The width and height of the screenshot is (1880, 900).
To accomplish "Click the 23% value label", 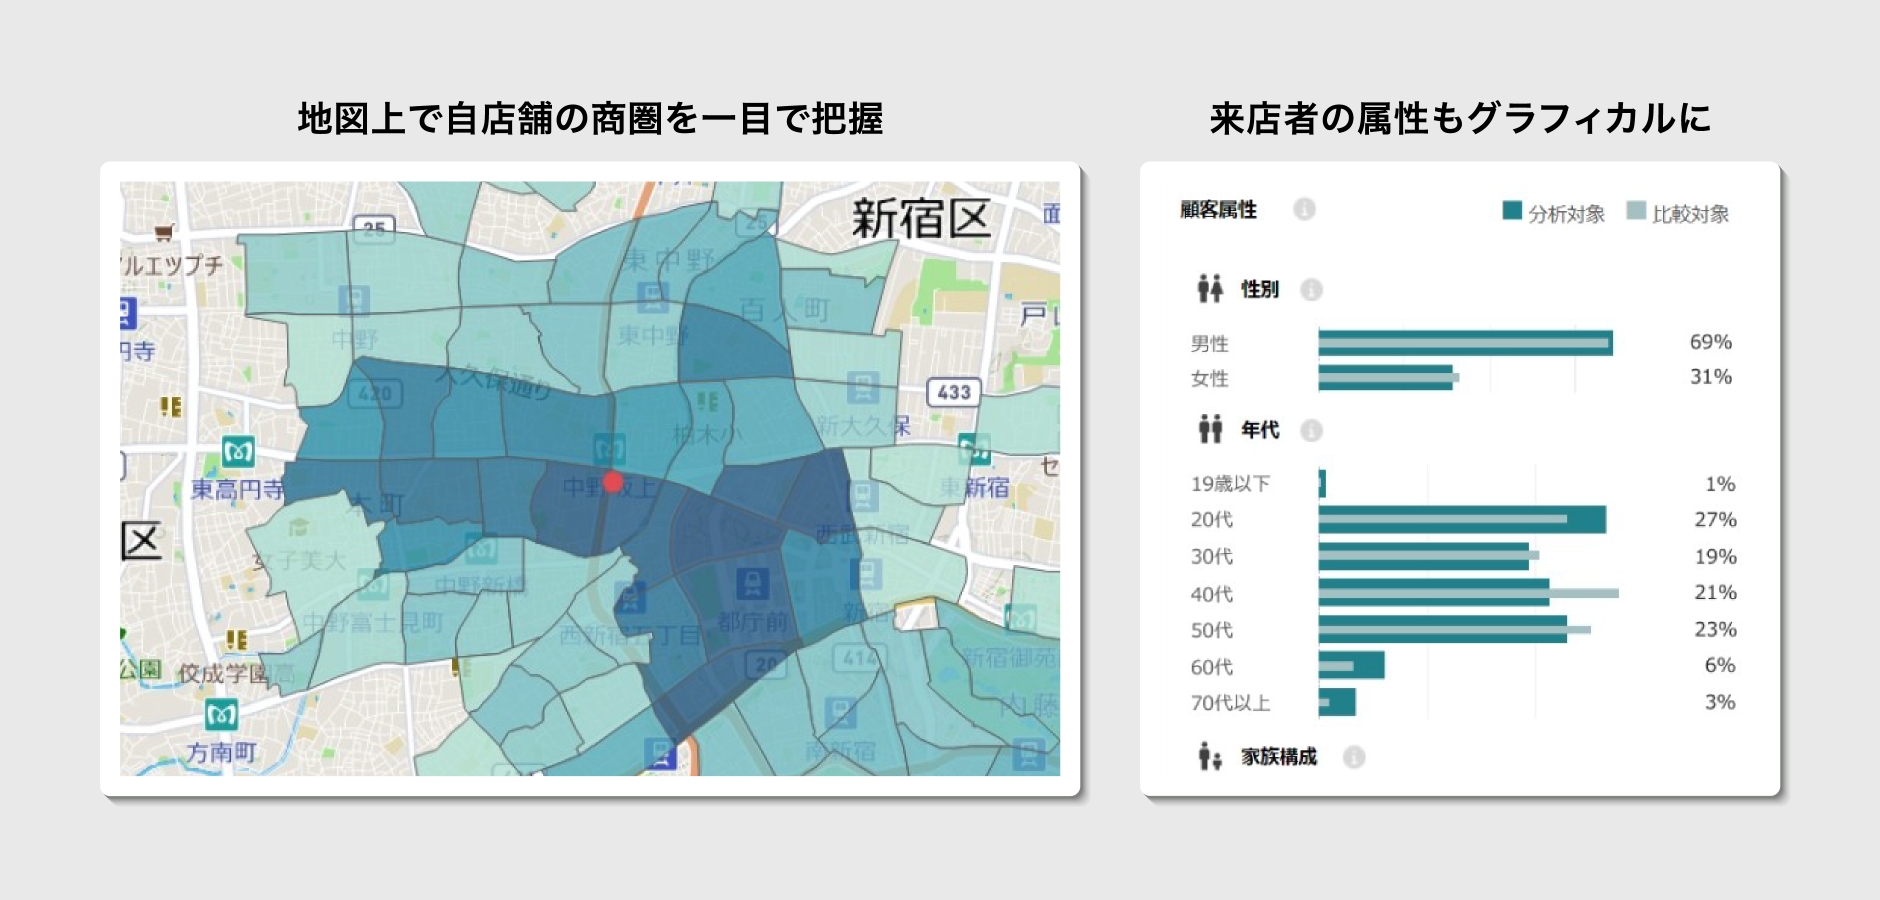I will click(x=1715, y=630).
